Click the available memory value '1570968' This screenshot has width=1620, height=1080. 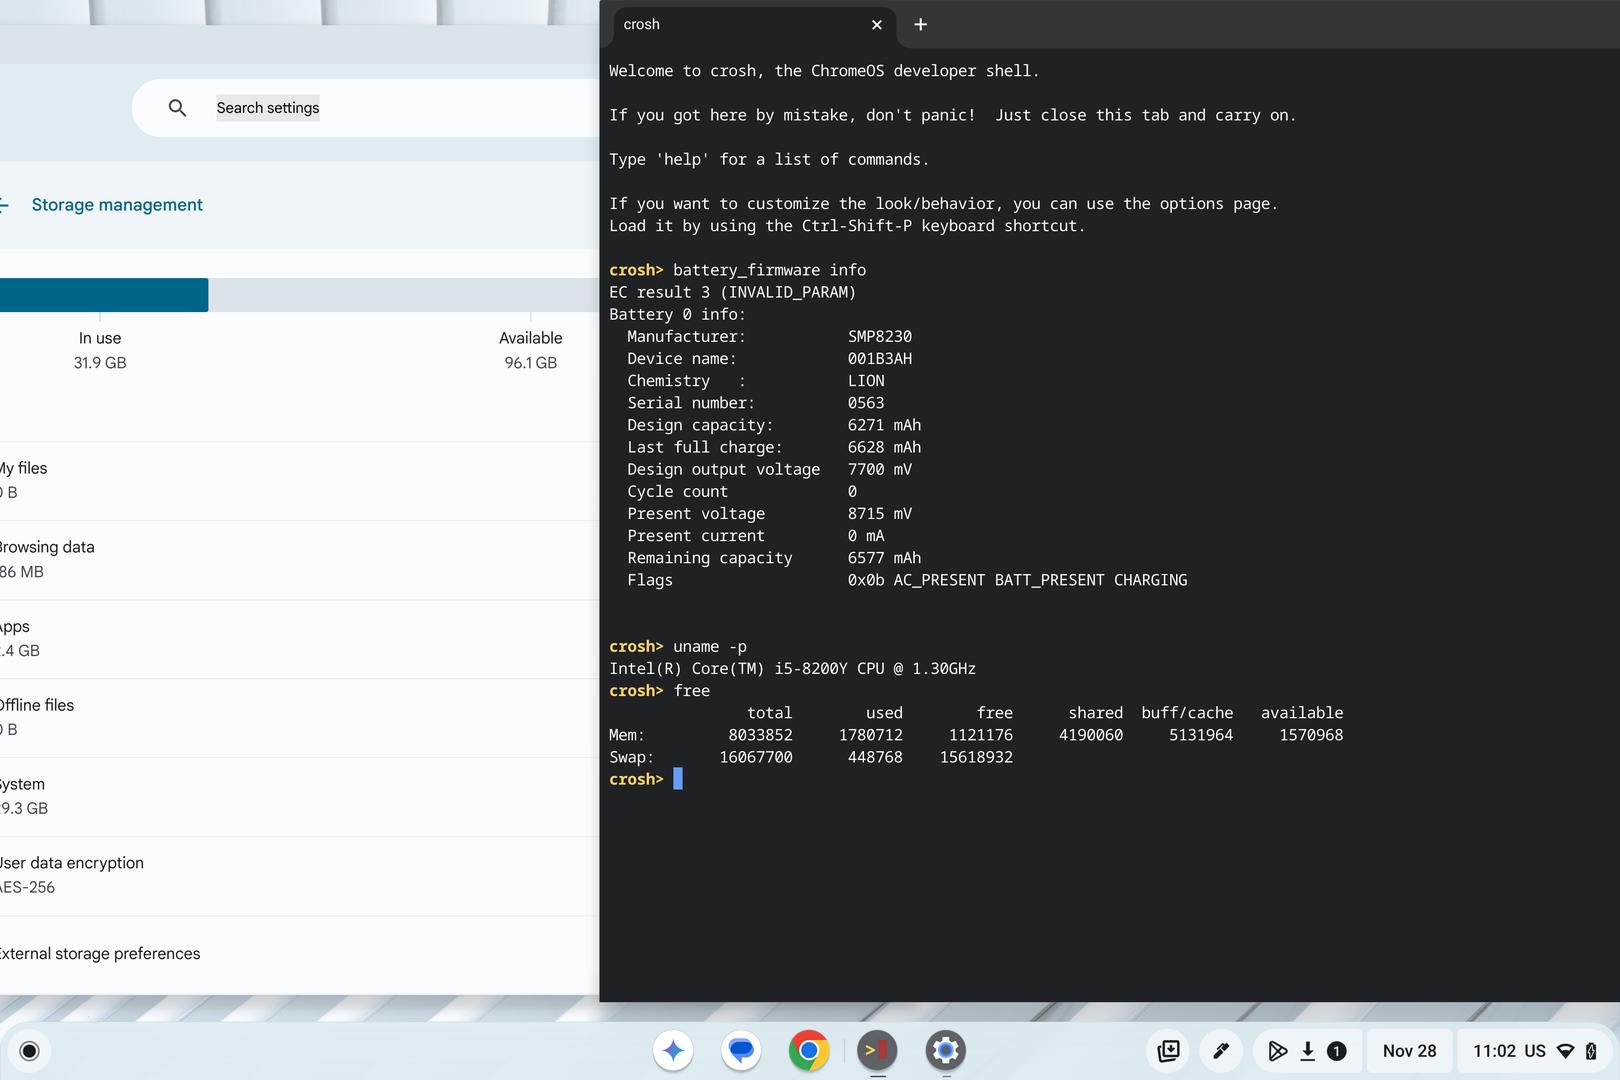1311,735
